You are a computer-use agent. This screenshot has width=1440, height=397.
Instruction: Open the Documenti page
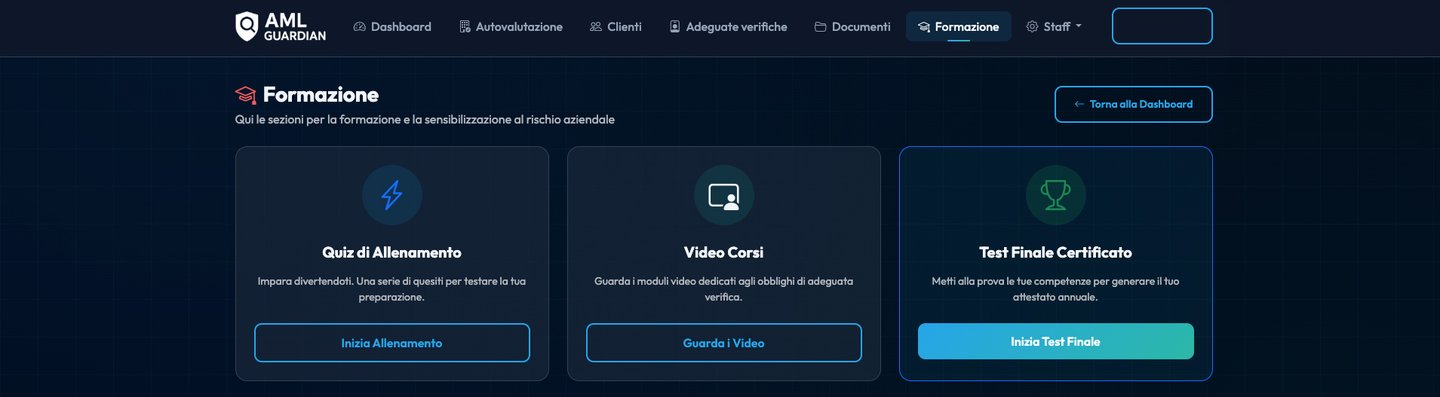[852, 27]
